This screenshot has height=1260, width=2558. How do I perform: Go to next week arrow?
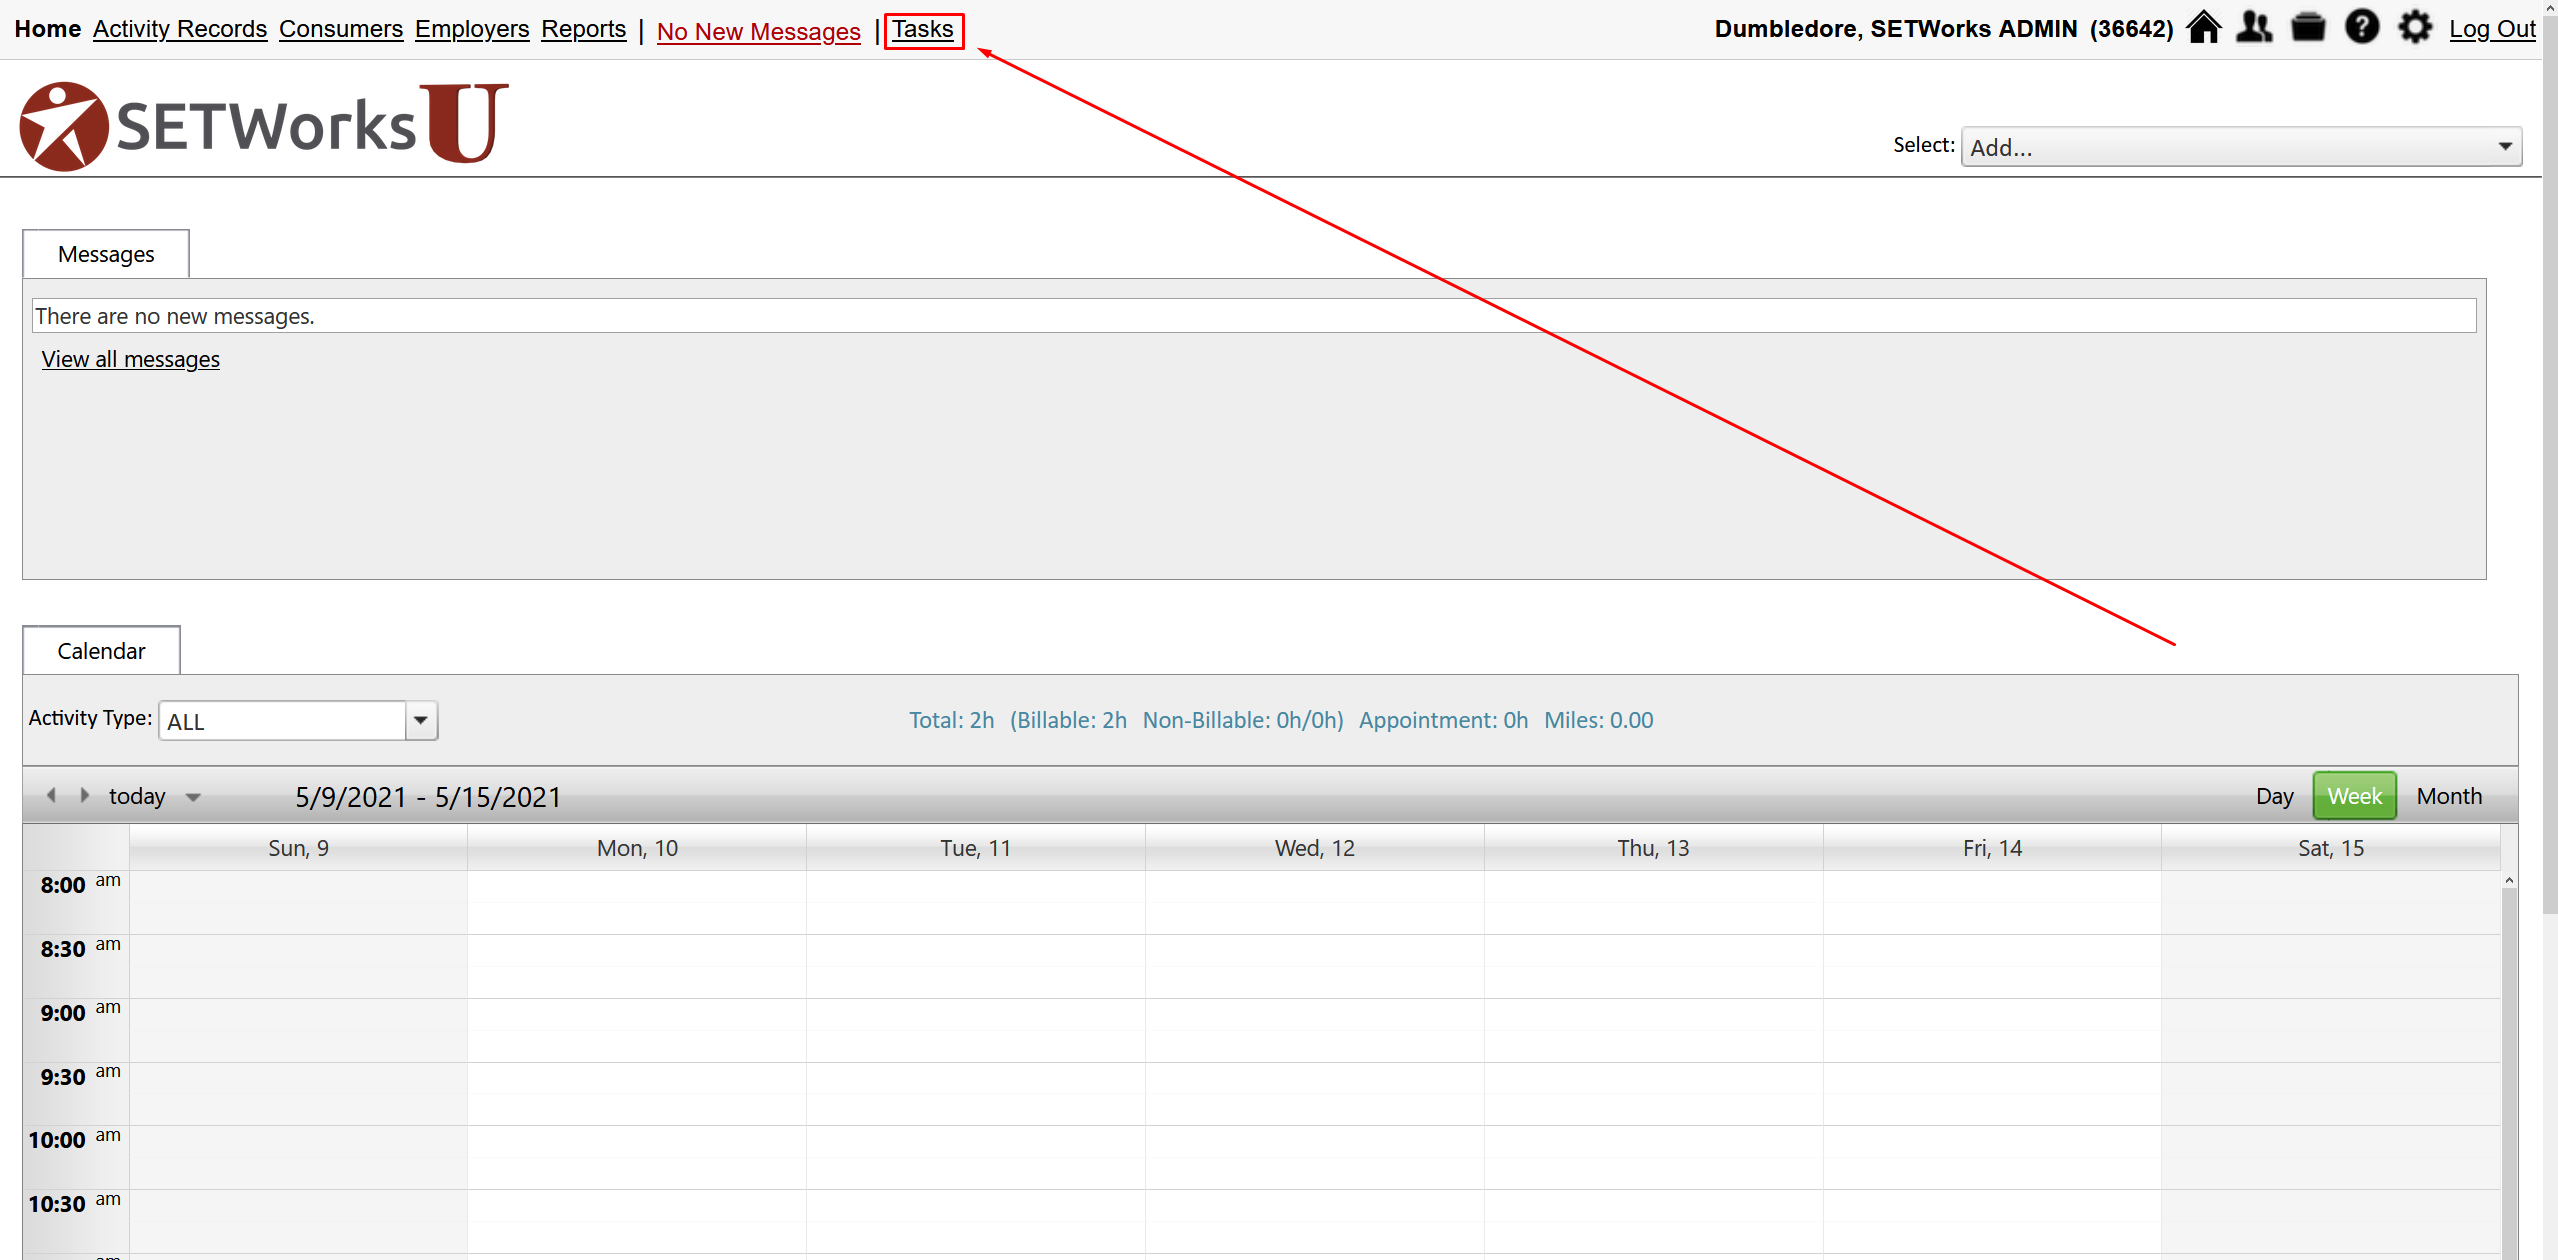pyautogui.click(x=85, y=795)
